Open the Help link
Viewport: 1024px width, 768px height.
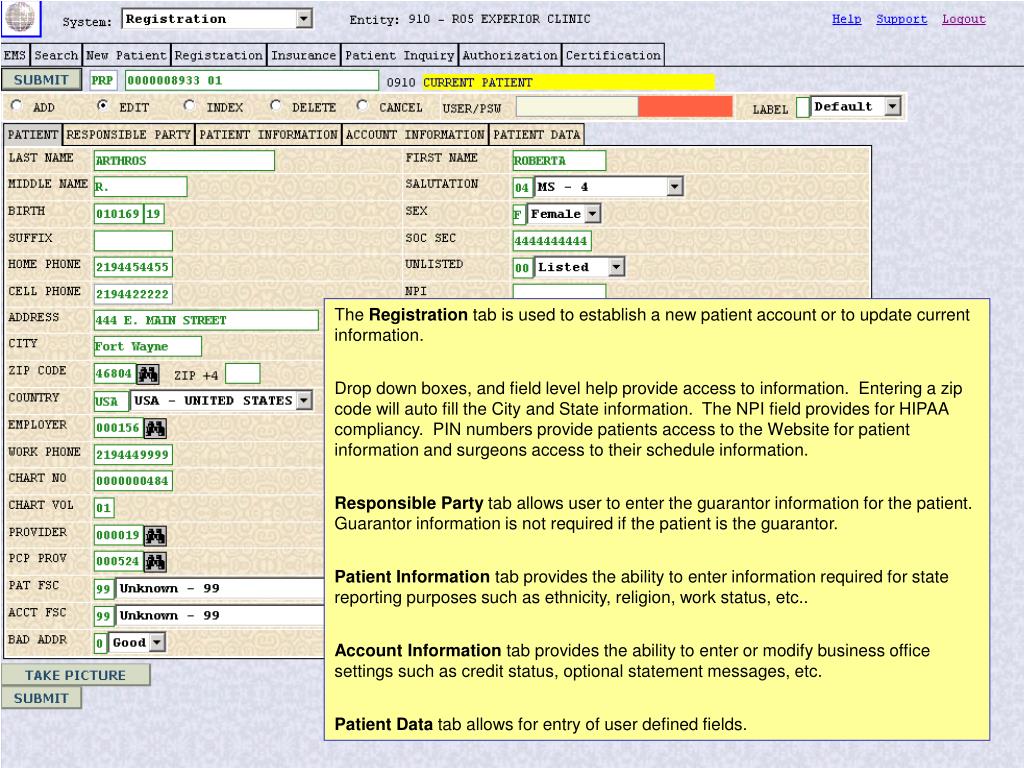[846, 19]
